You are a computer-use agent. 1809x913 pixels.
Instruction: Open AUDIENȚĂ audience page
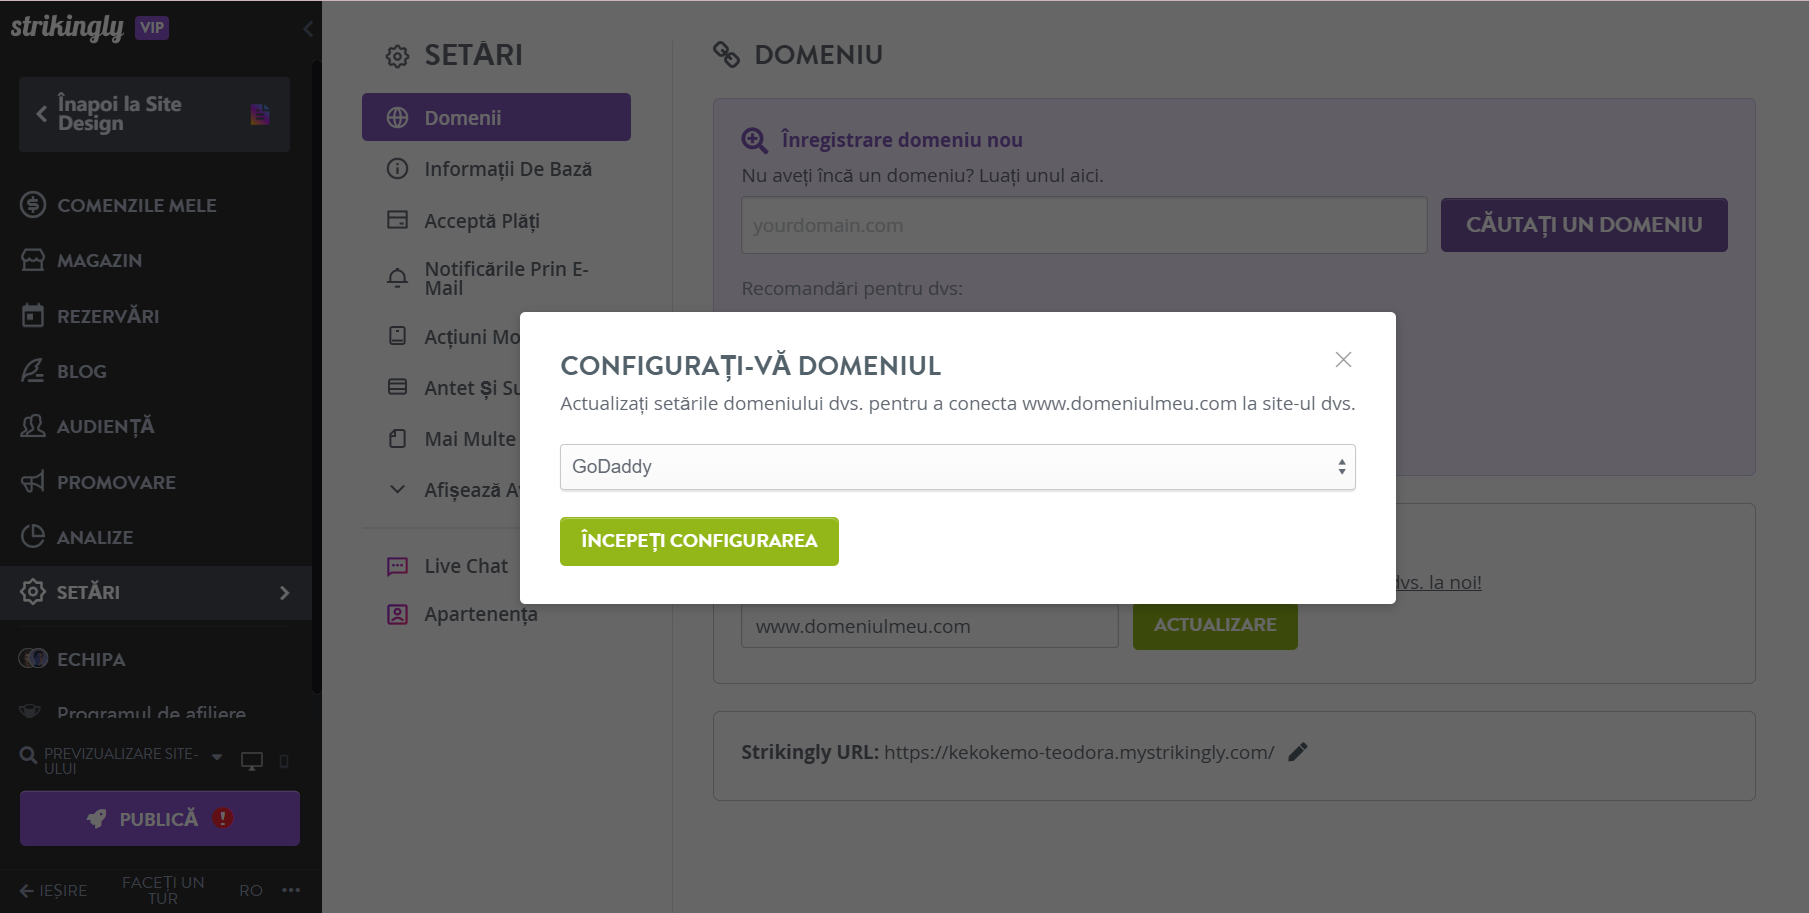105,426
